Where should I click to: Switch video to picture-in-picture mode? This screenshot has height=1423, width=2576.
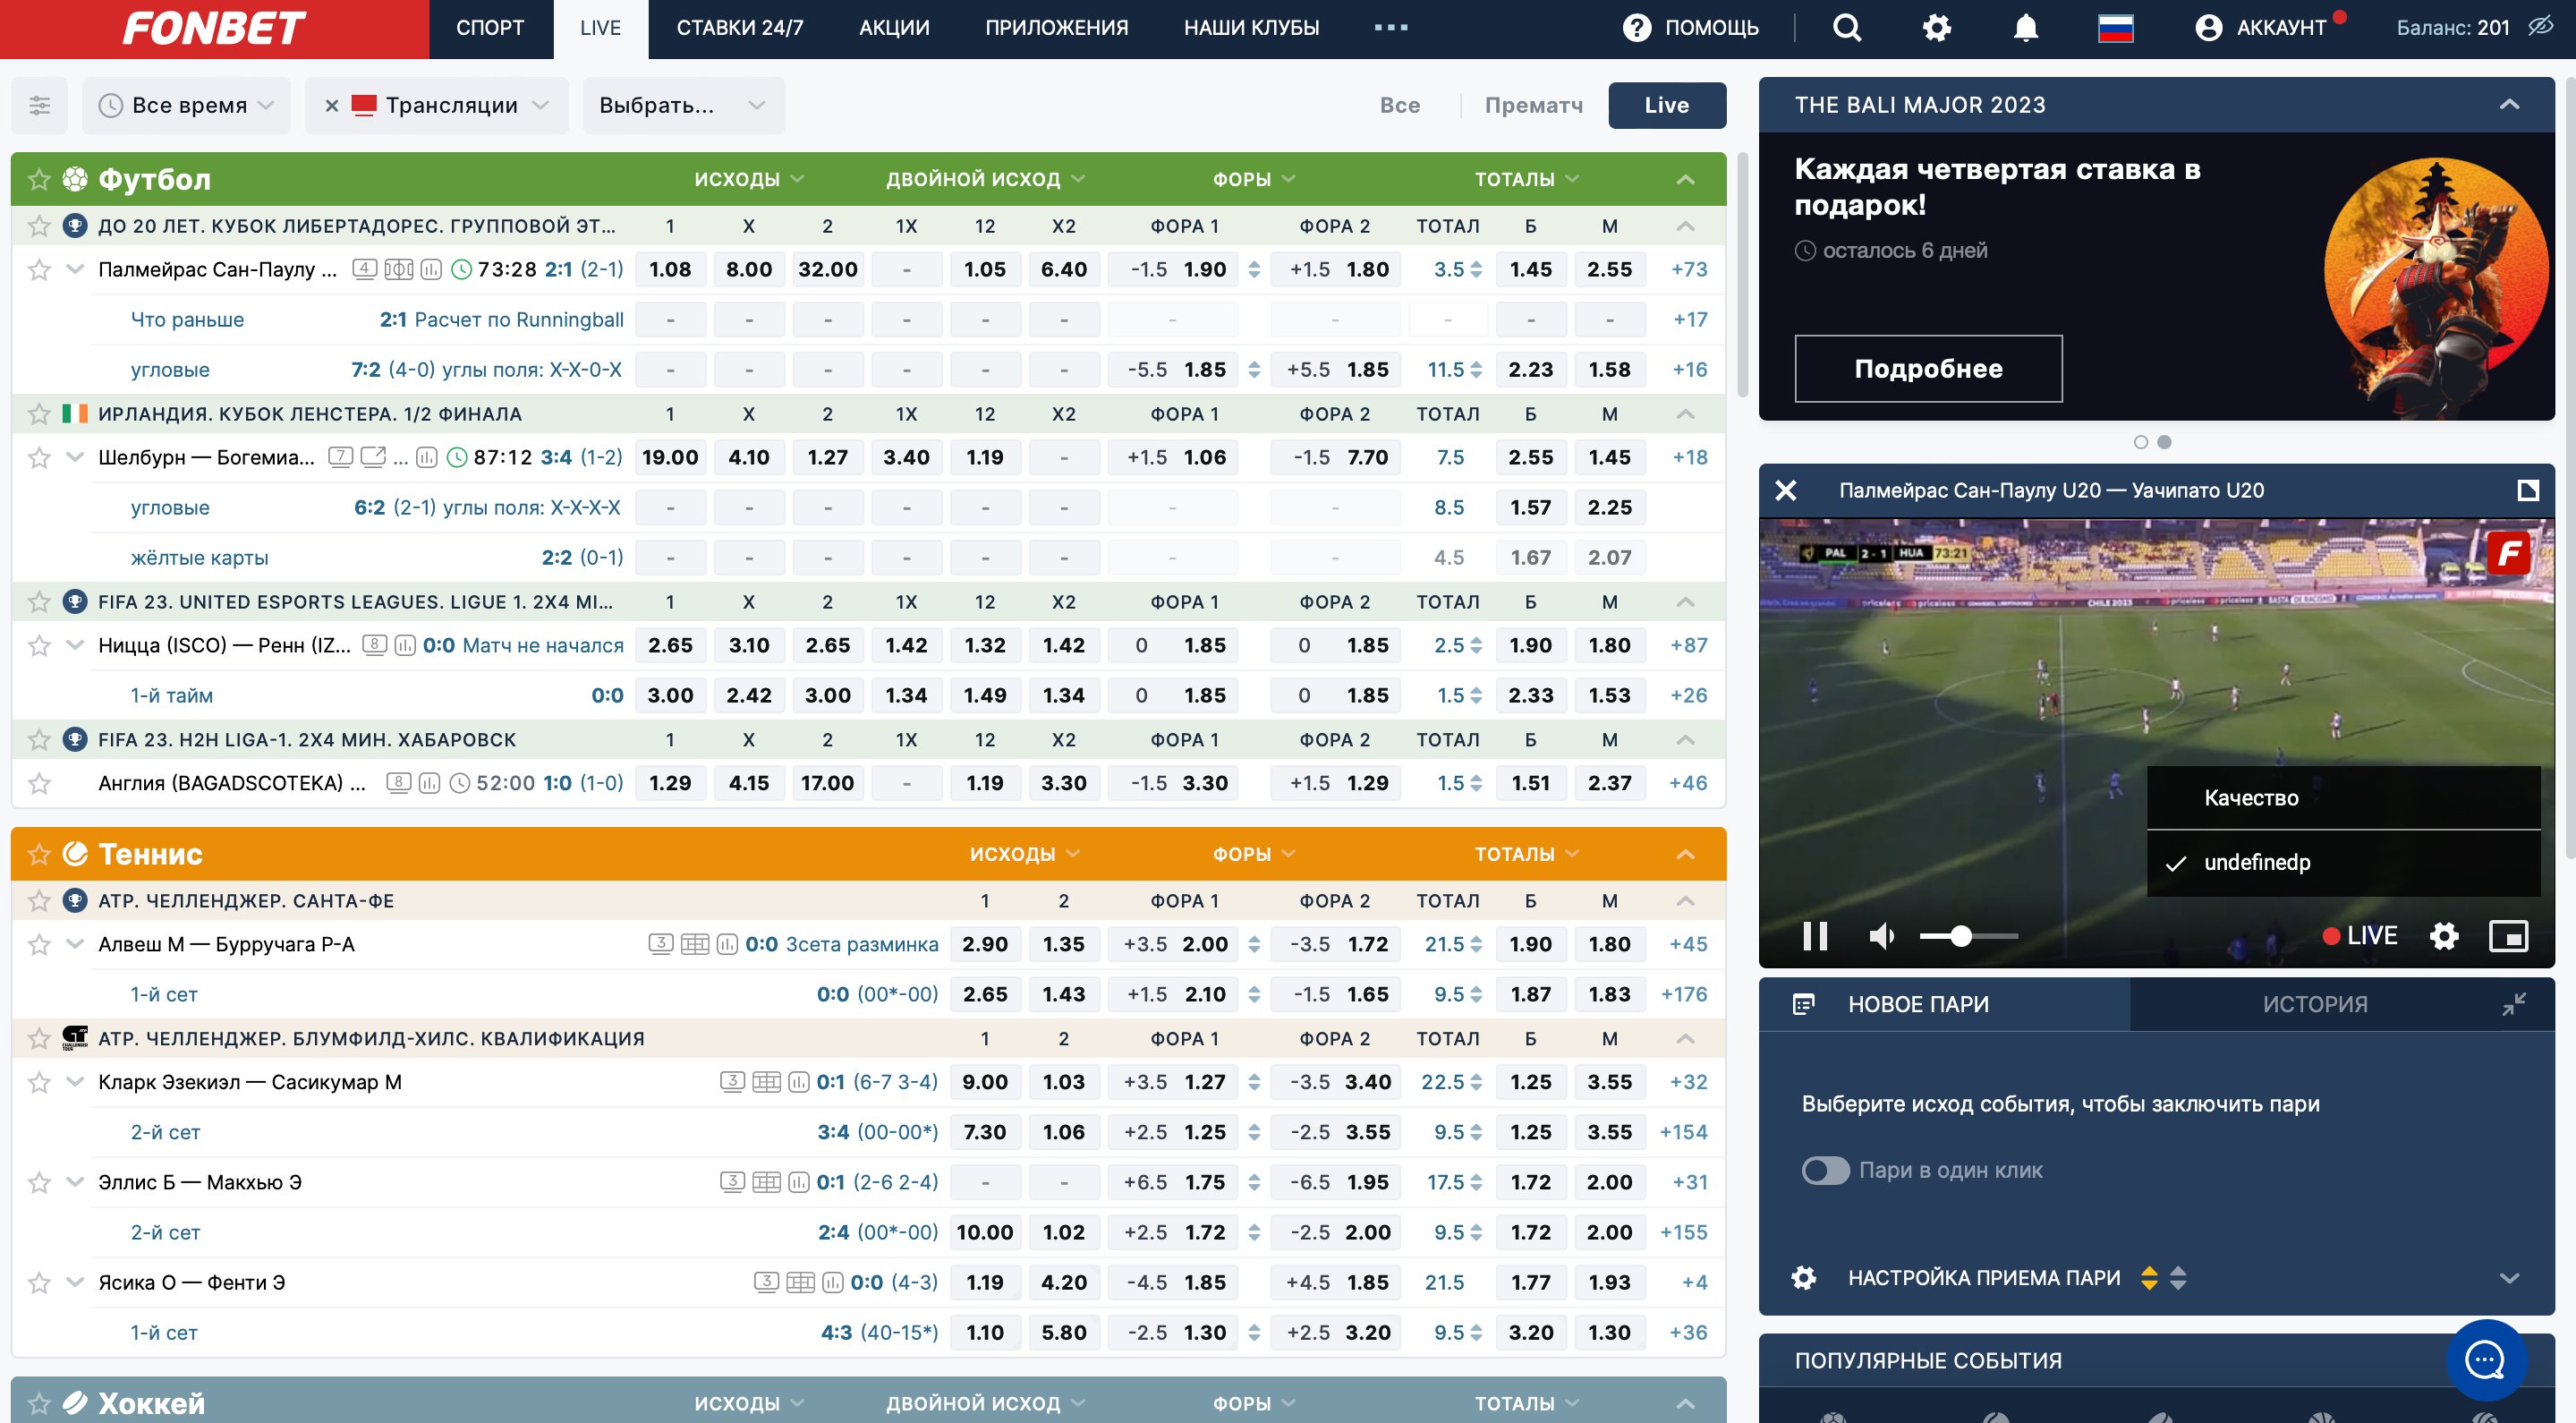click(x=2508, y=936)
